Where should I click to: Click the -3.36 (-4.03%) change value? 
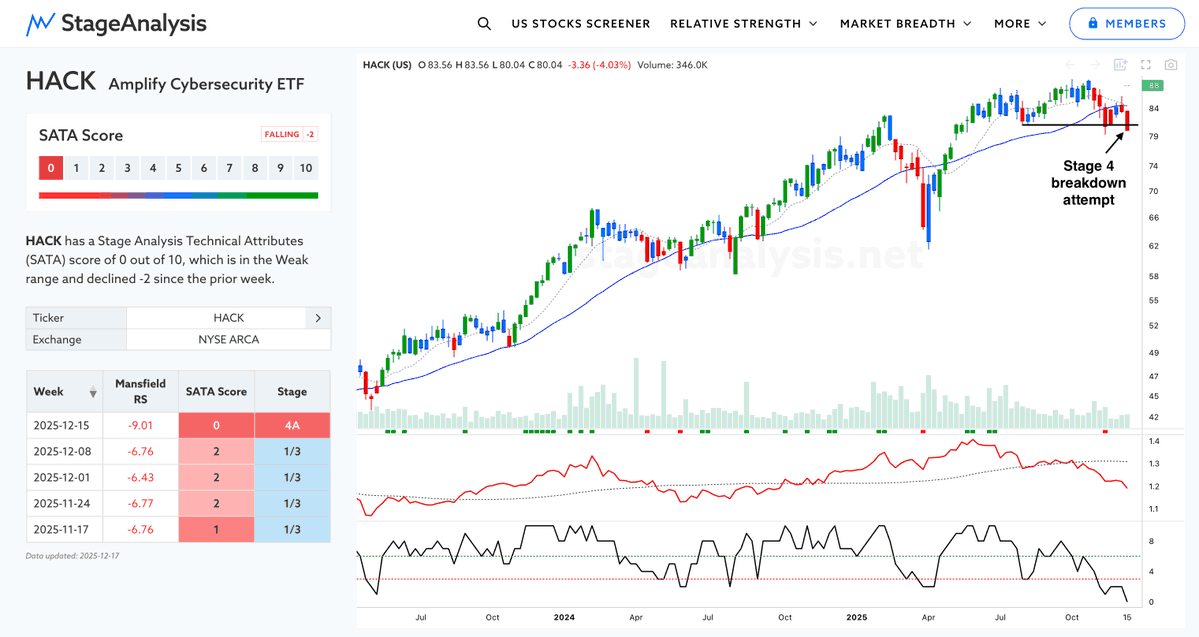click(599, 65)
